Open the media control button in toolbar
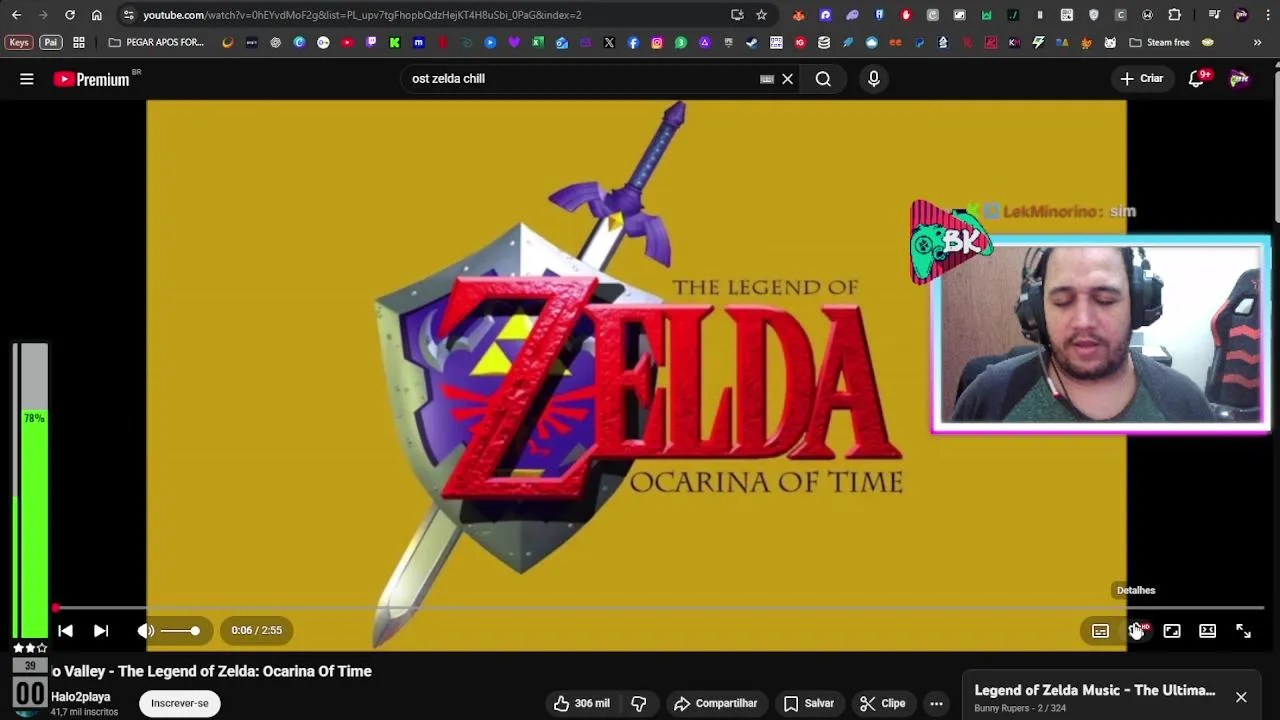 [1214, 15]
